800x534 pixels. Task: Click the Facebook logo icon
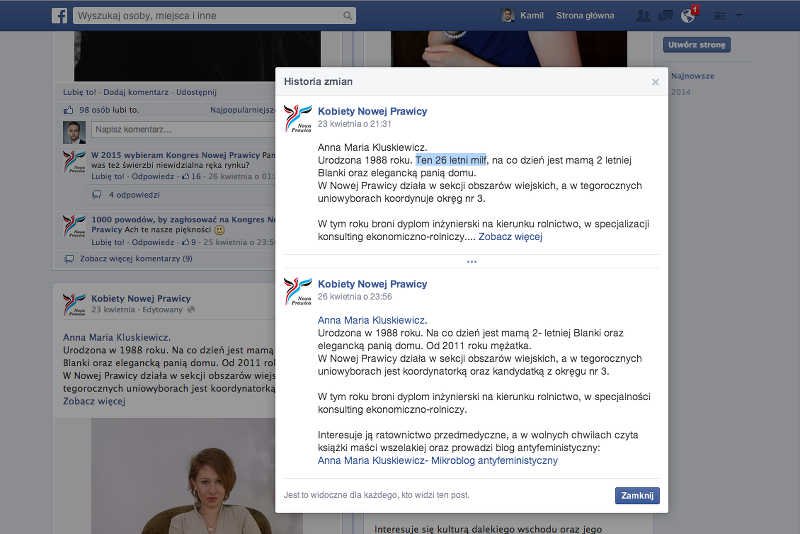tap(59, 16)
